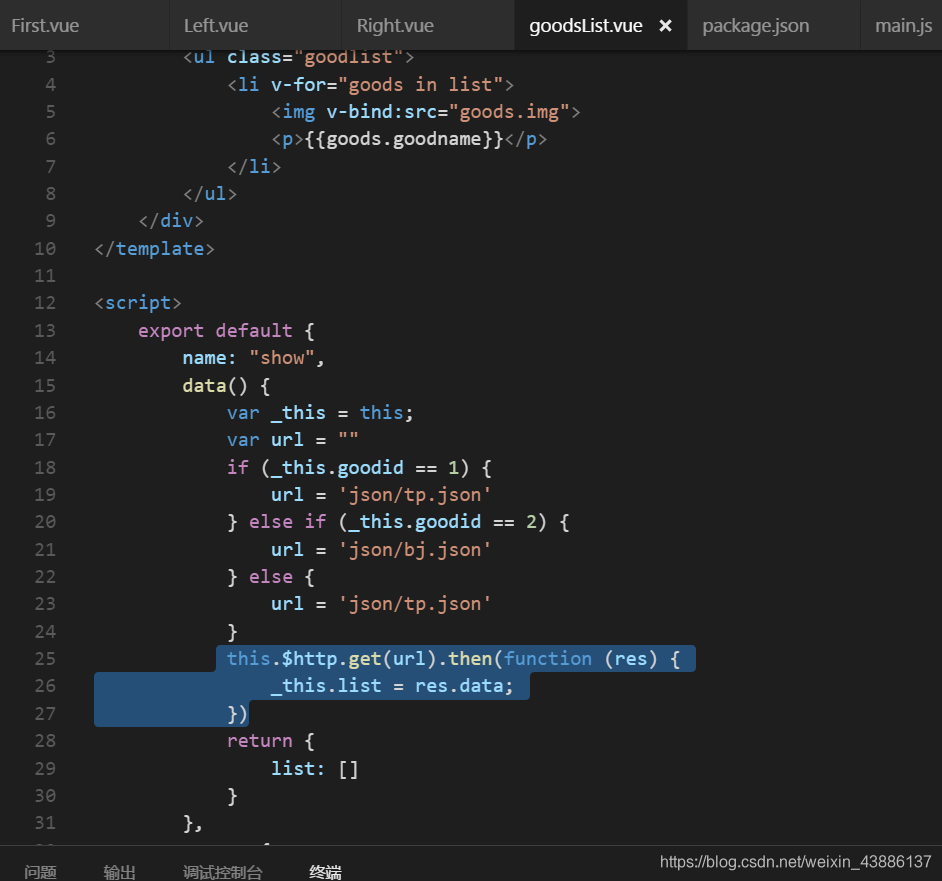Click '_this.list = res.data;' line
Image resolution: width=942 pixels, height=881 pixels.
392,686
